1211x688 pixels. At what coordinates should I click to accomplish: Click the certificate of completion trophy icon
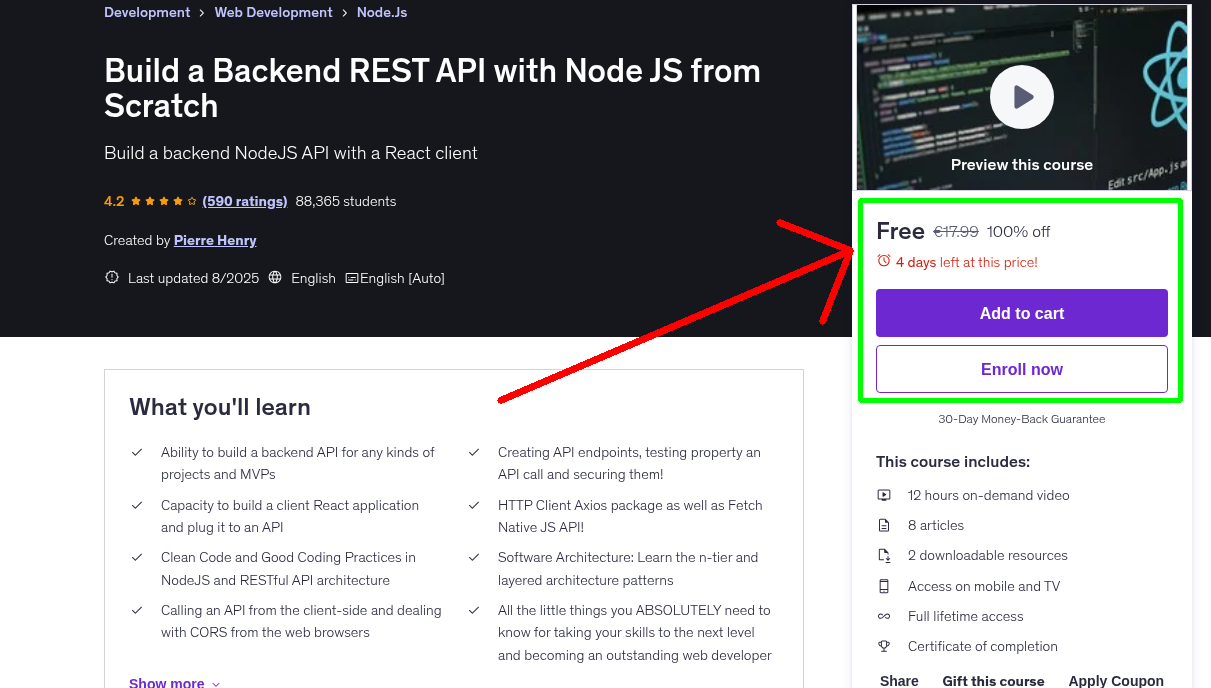click(x=884, y=646)
